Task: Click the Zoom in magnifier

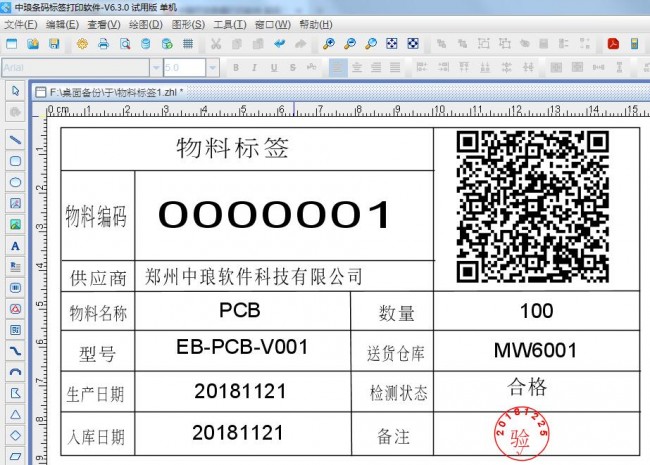Action: (x=329, y=44)
